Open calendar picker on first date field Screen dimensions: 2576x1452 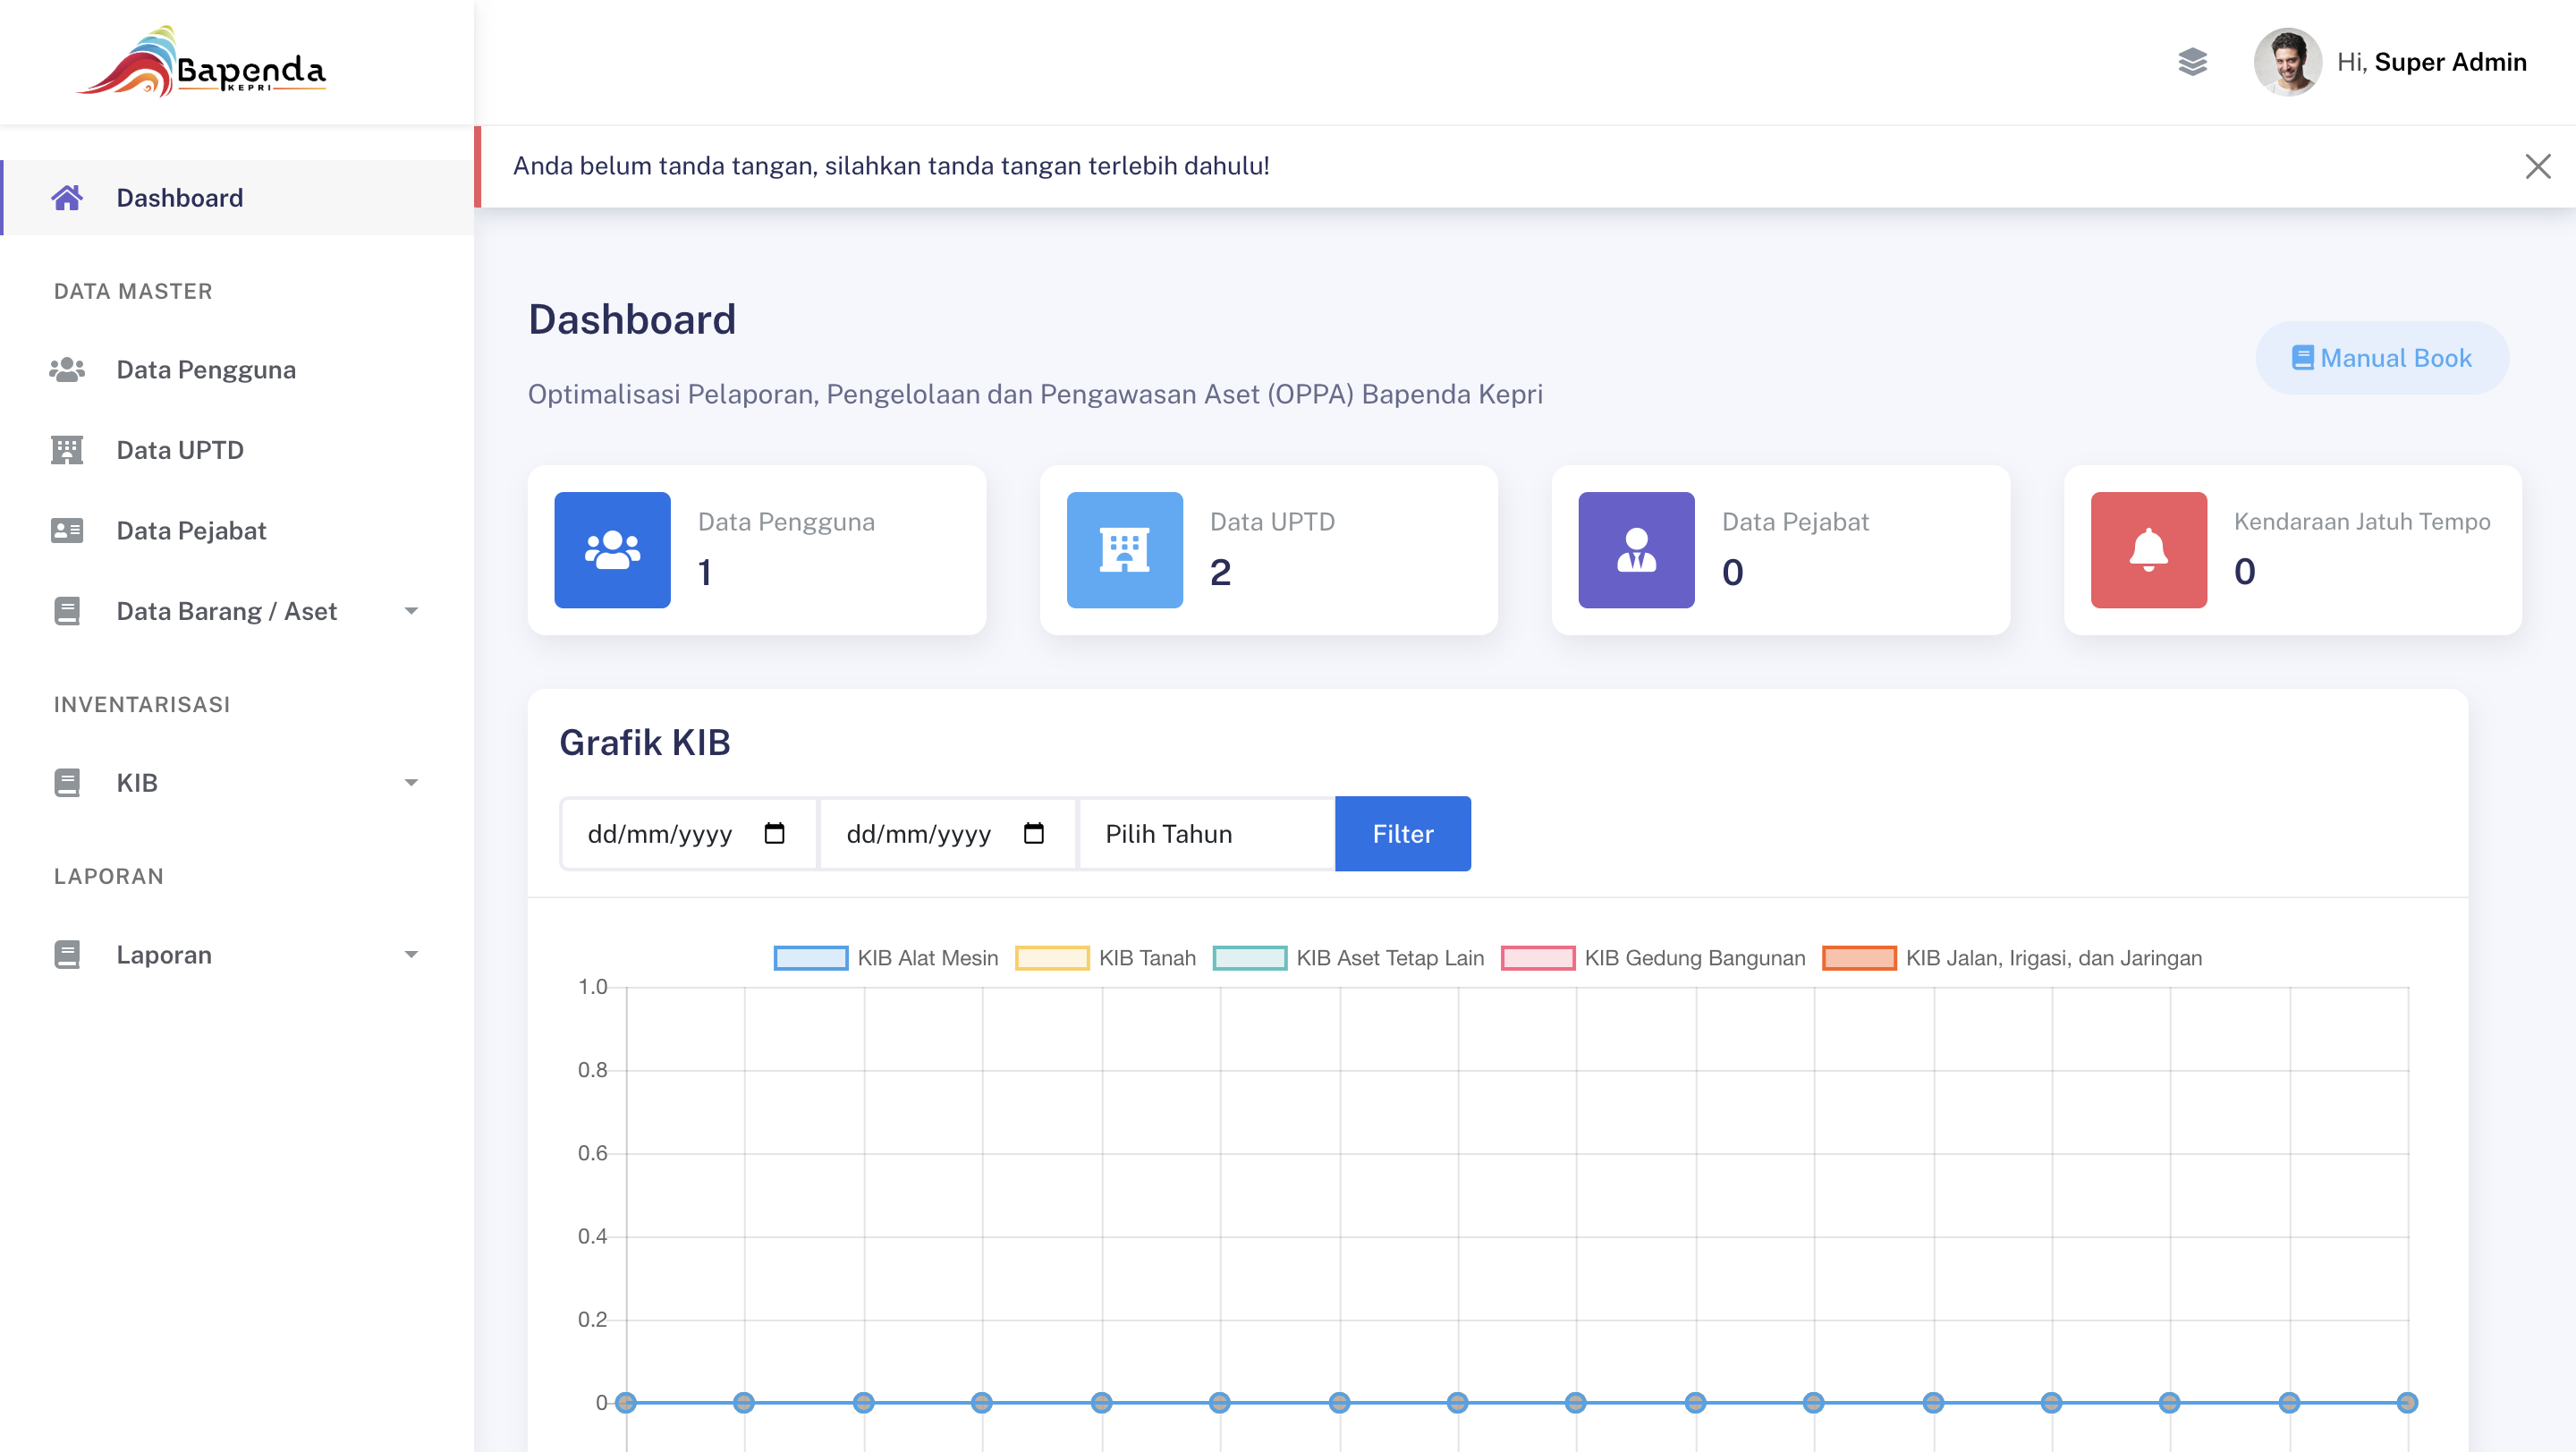click(774, 833)
